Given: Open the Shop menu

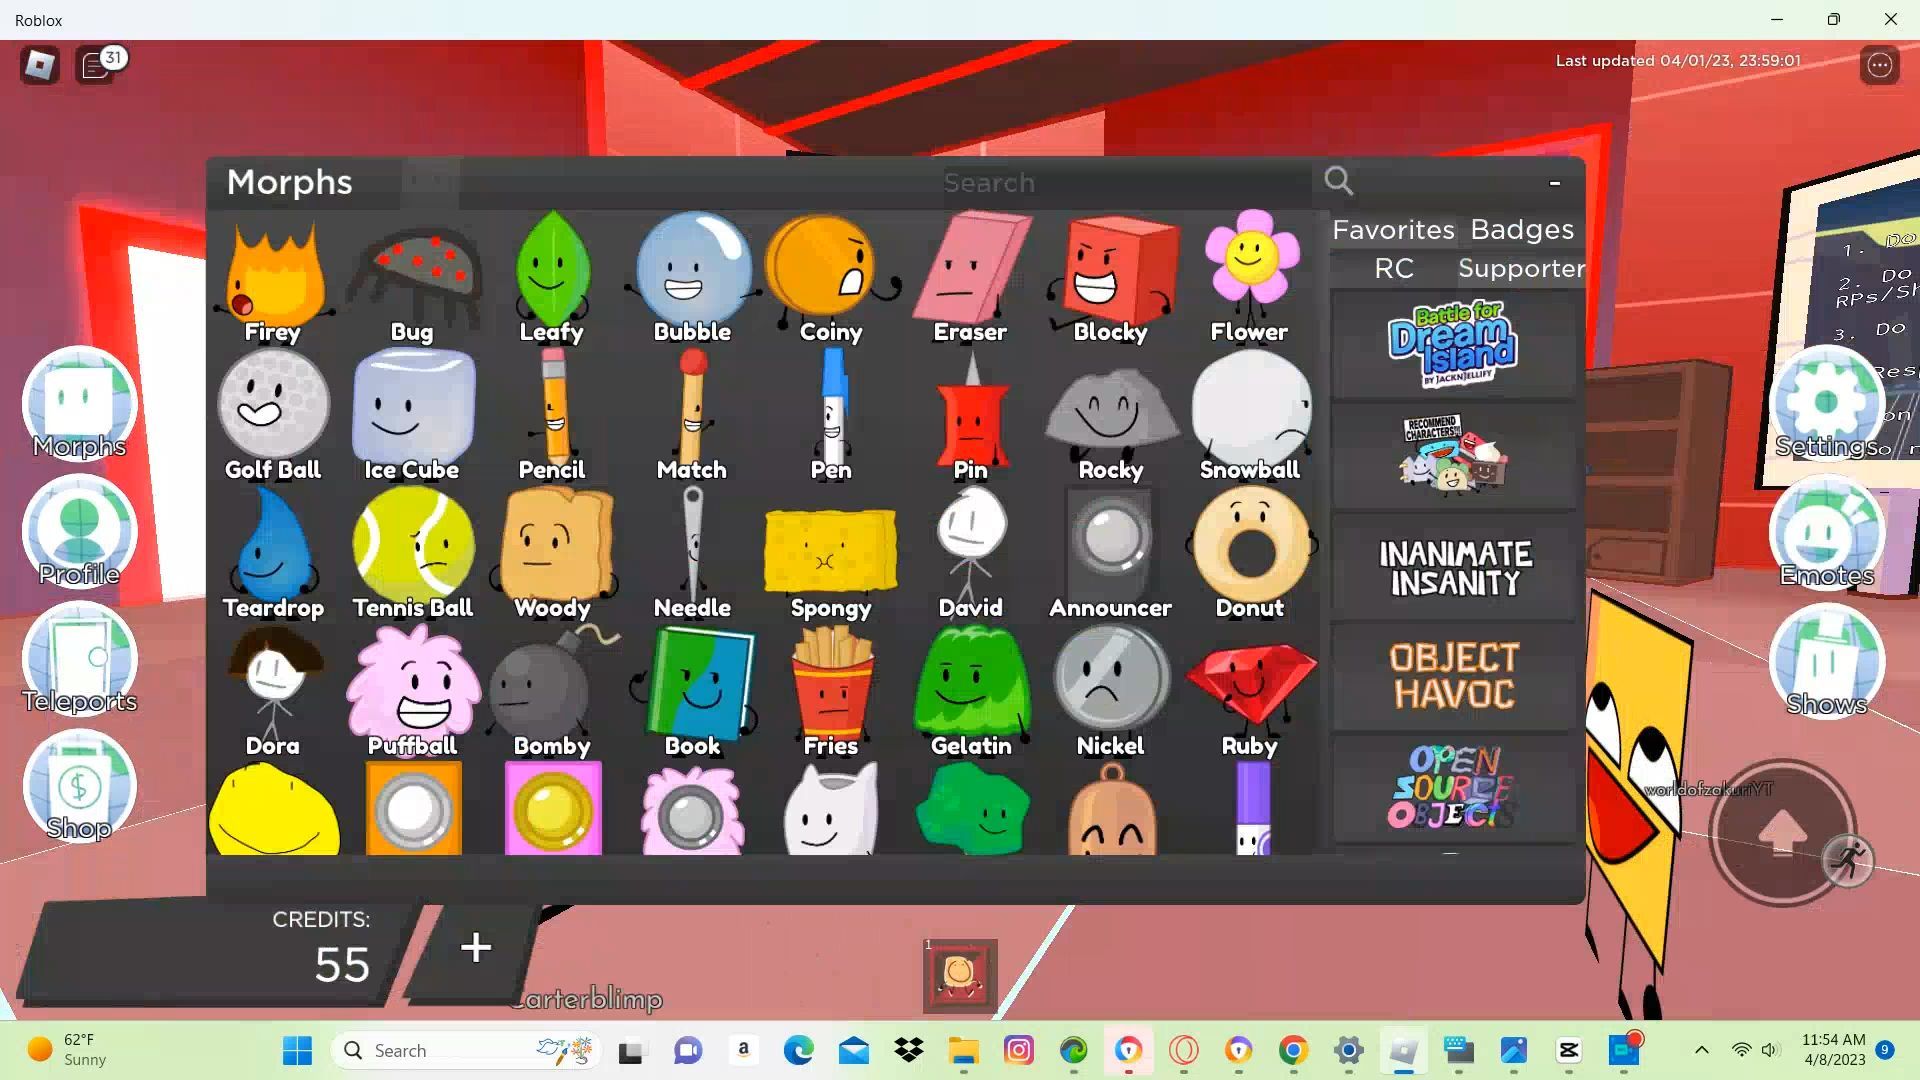Looking at the screenshot, I should (79, 787).
